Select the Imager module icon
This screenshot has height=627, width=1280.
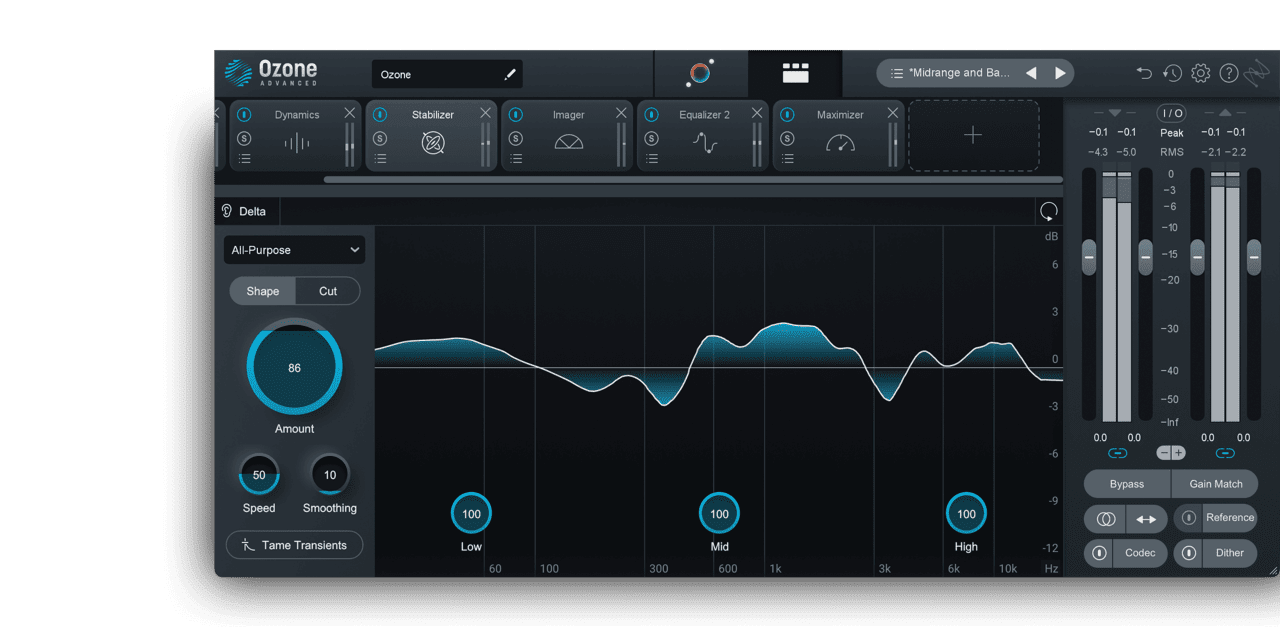(569, 143)
